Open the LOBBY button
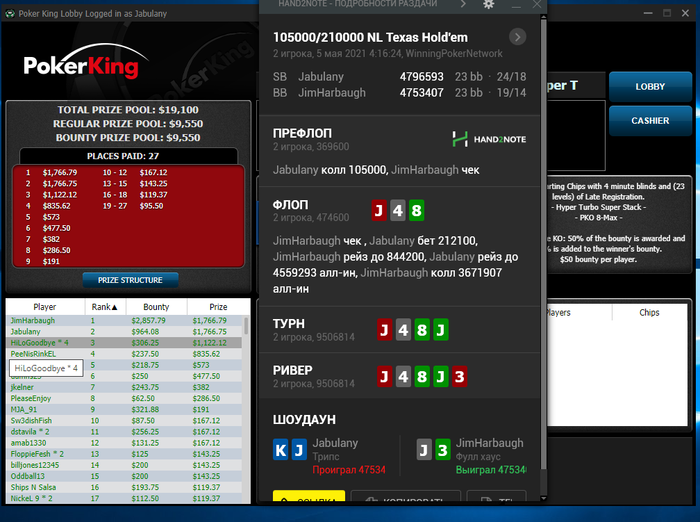Image resolution: width=700 pixels, height=522 pixels. pyautogui.click(x=650, y=87)
